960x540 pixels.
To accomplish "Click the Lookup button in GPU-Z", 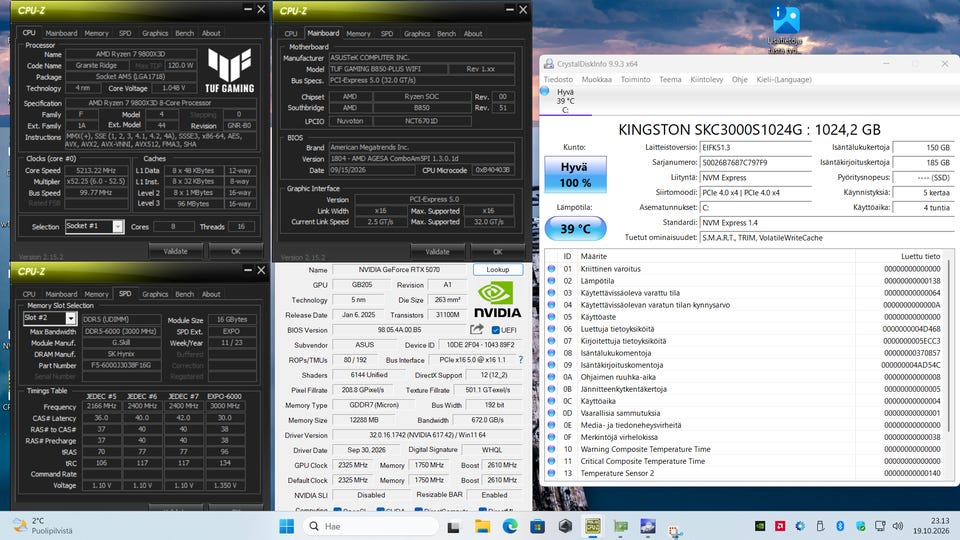I will coord(498,269).
